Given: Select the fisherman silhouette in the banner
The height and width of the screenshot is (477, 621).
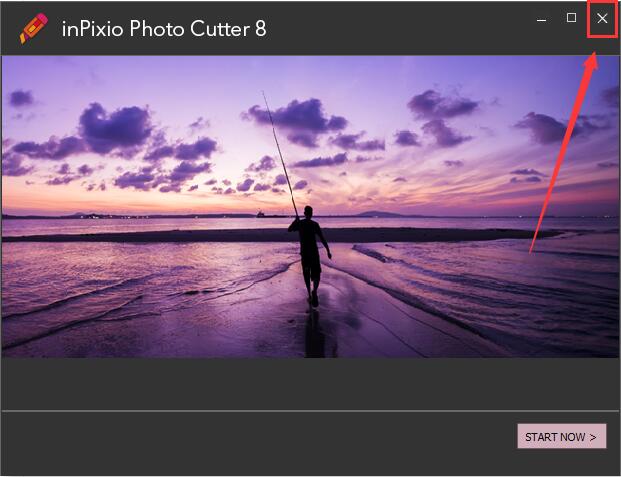Looking at the screenshot, I should (x=310, y=256).
